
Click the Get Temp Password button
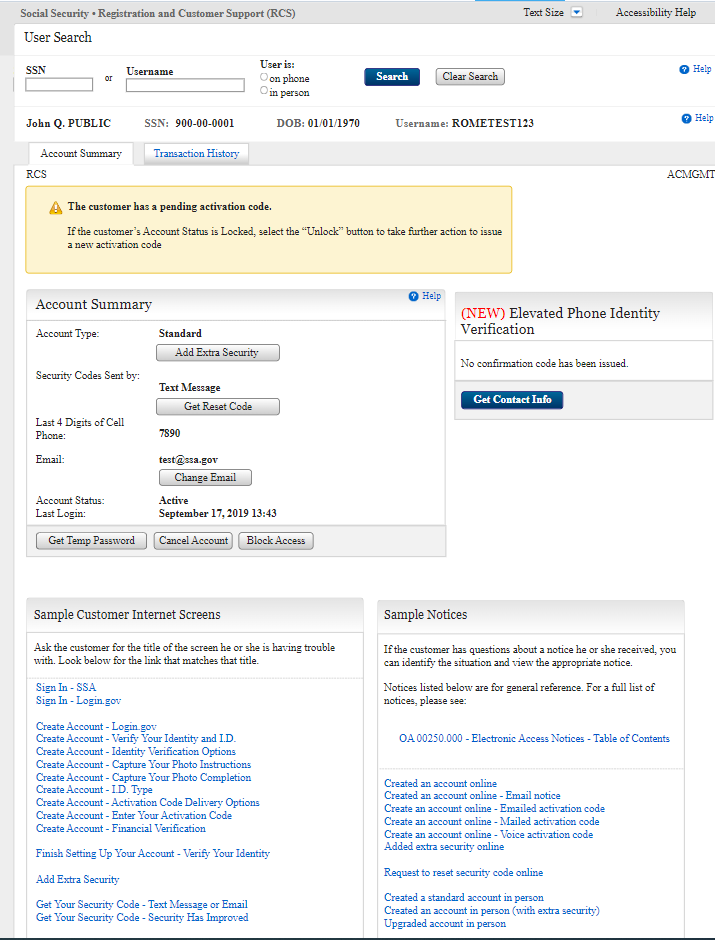92,541
